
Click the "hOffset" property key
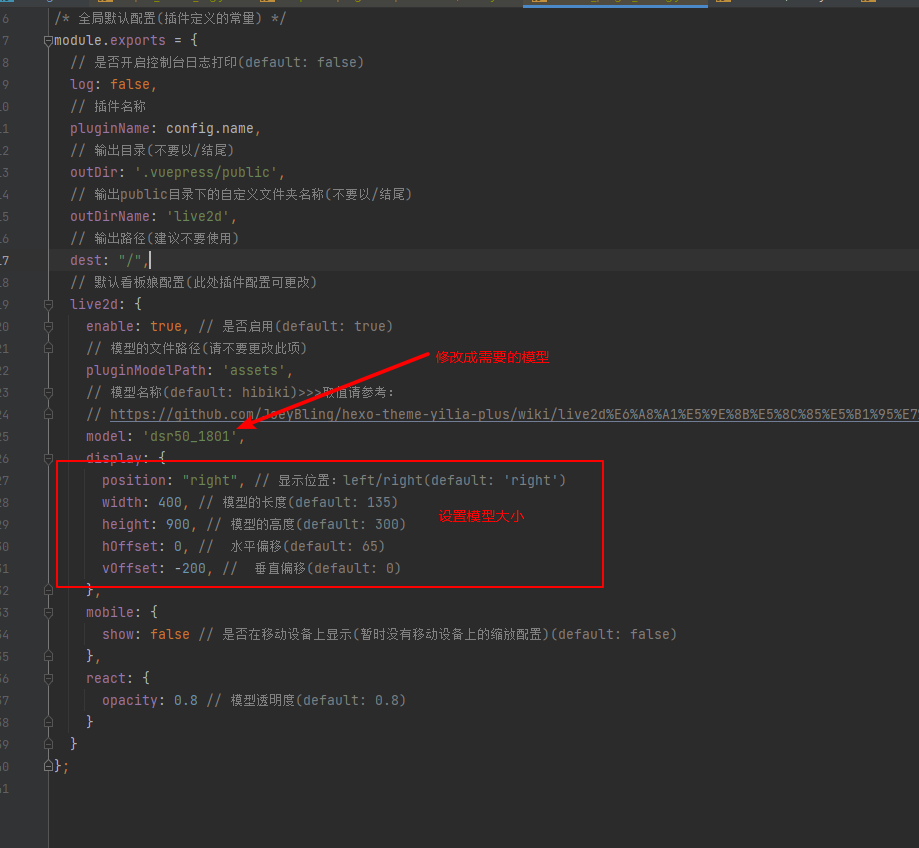(130, 546)
